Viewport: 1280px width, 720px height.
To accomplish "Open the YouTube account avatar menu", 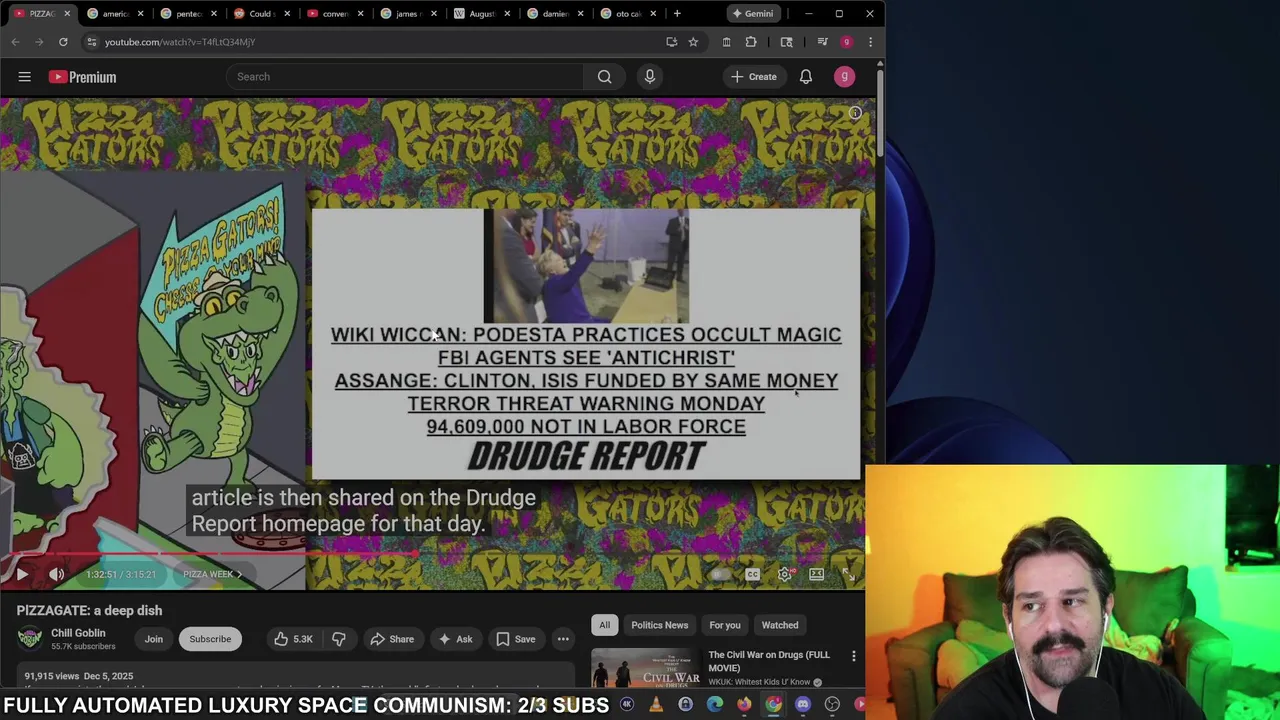I will [x=844, y=77].
